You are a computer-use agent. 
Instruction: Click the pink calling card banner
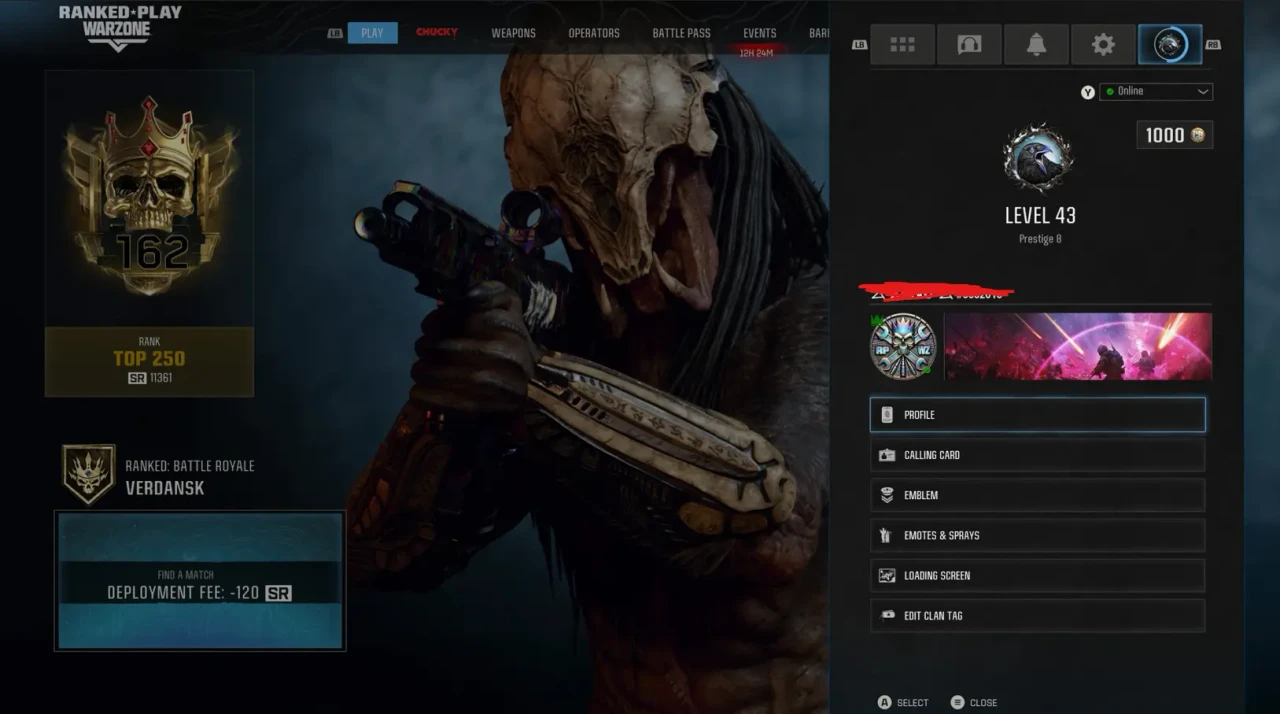[x=1078, y=346]
